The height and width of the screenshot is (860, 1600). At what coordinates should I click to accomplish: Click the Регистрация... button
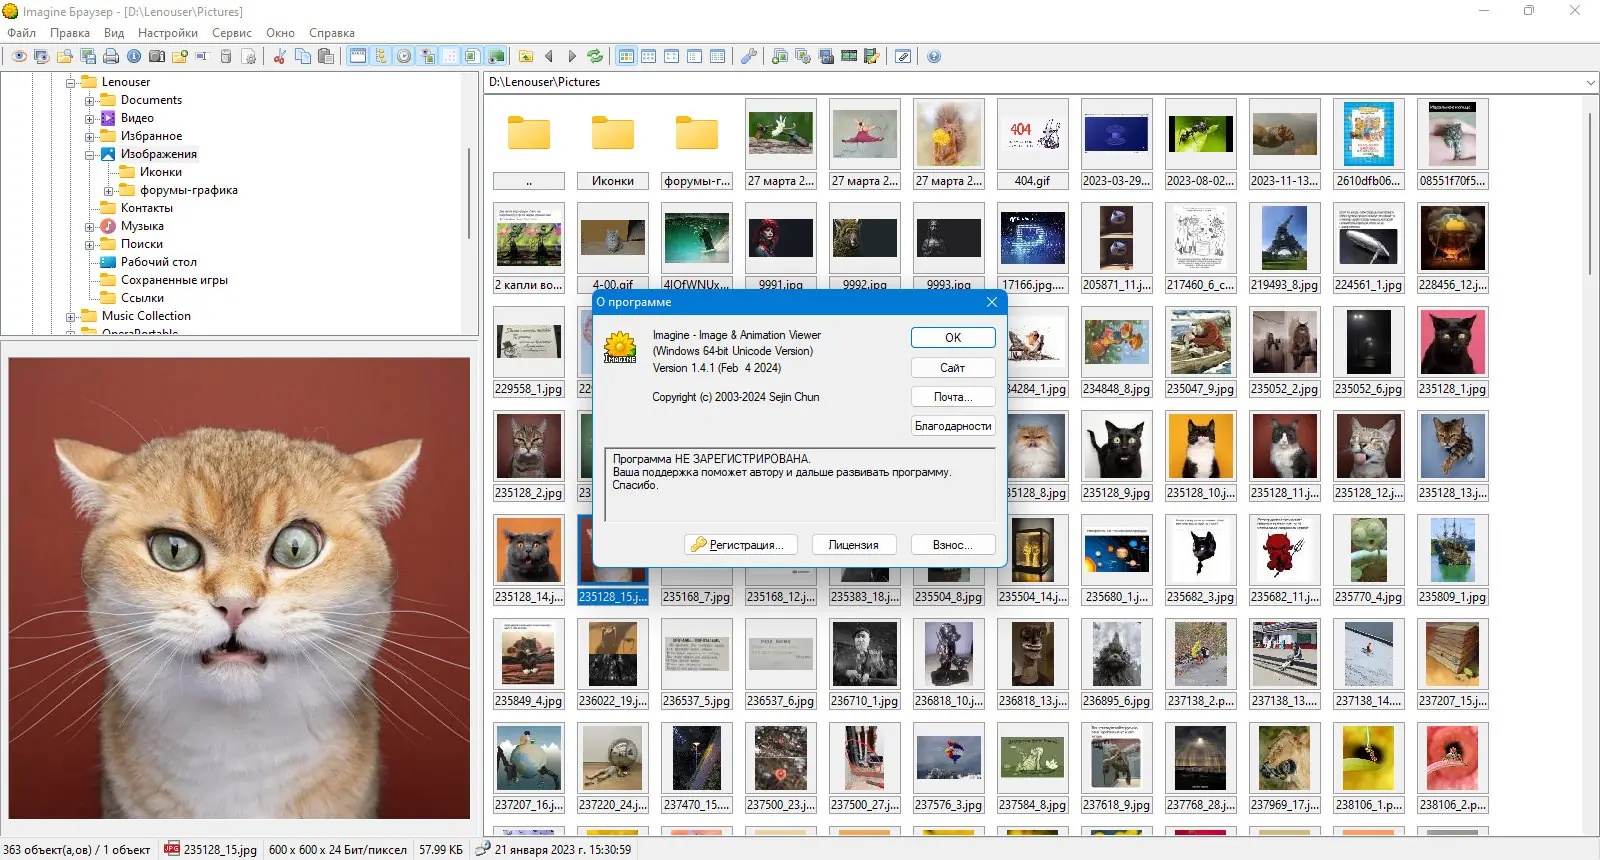coord(741,545)
